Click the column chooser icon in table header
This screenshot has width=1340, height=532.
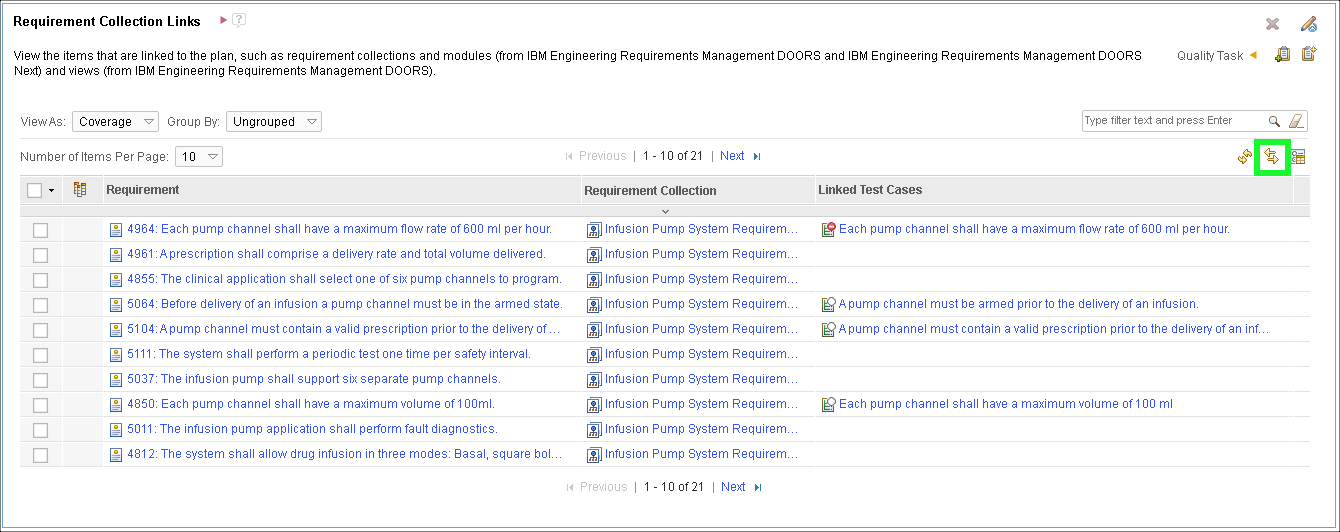(80, 189)
